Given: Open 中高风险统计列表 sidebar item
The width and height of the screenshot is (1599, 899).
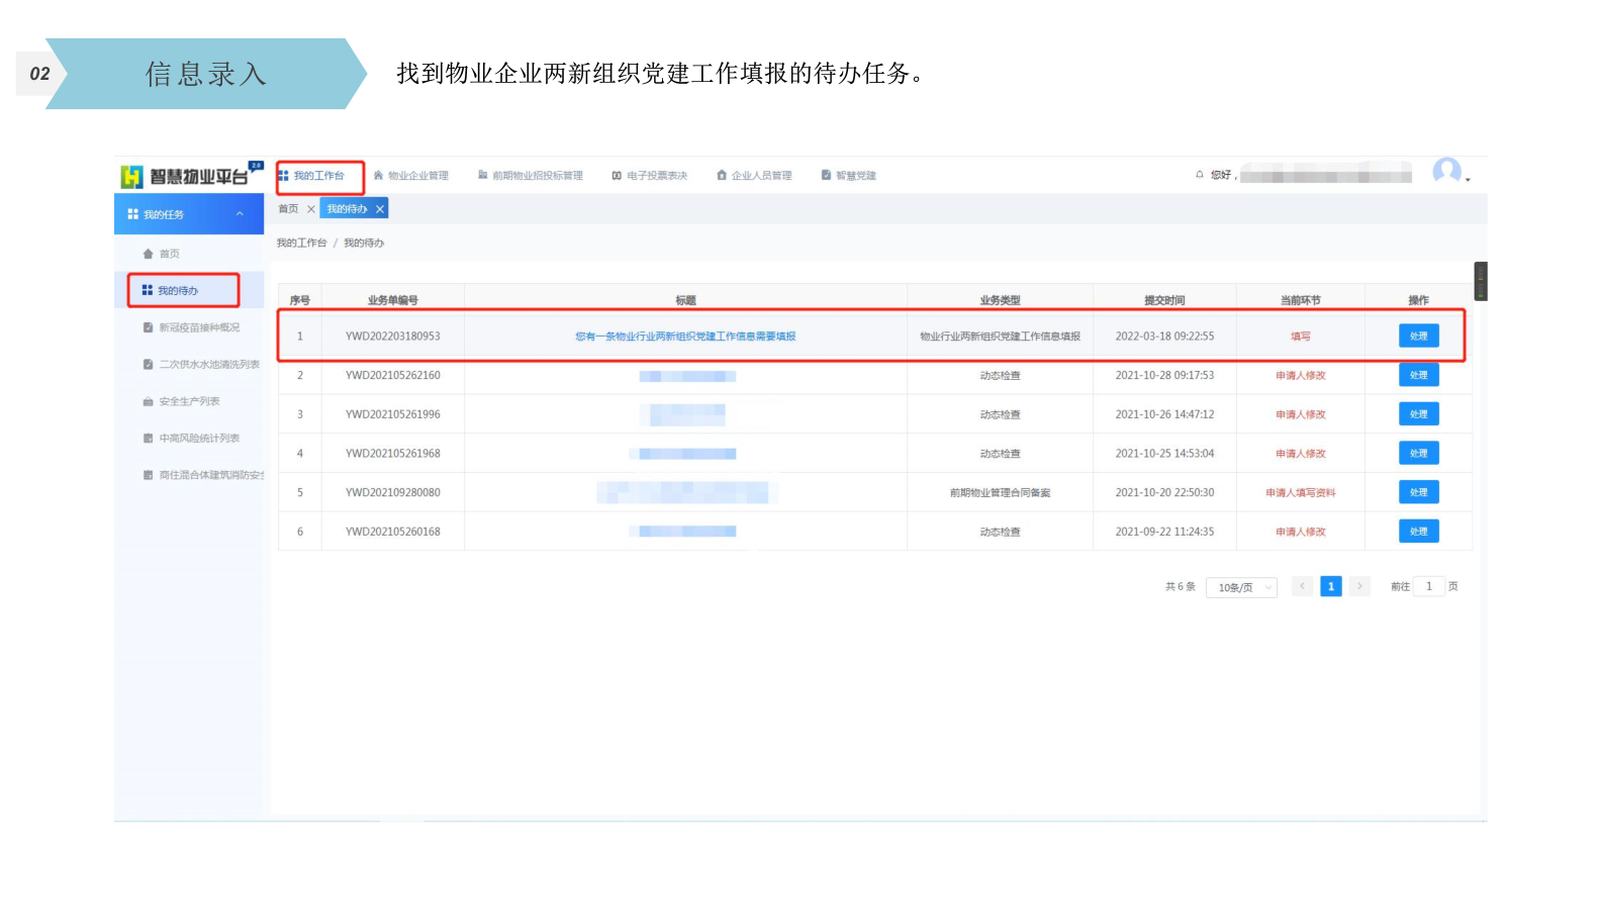Looking at the screenshot, I should (x=199, y=438).
